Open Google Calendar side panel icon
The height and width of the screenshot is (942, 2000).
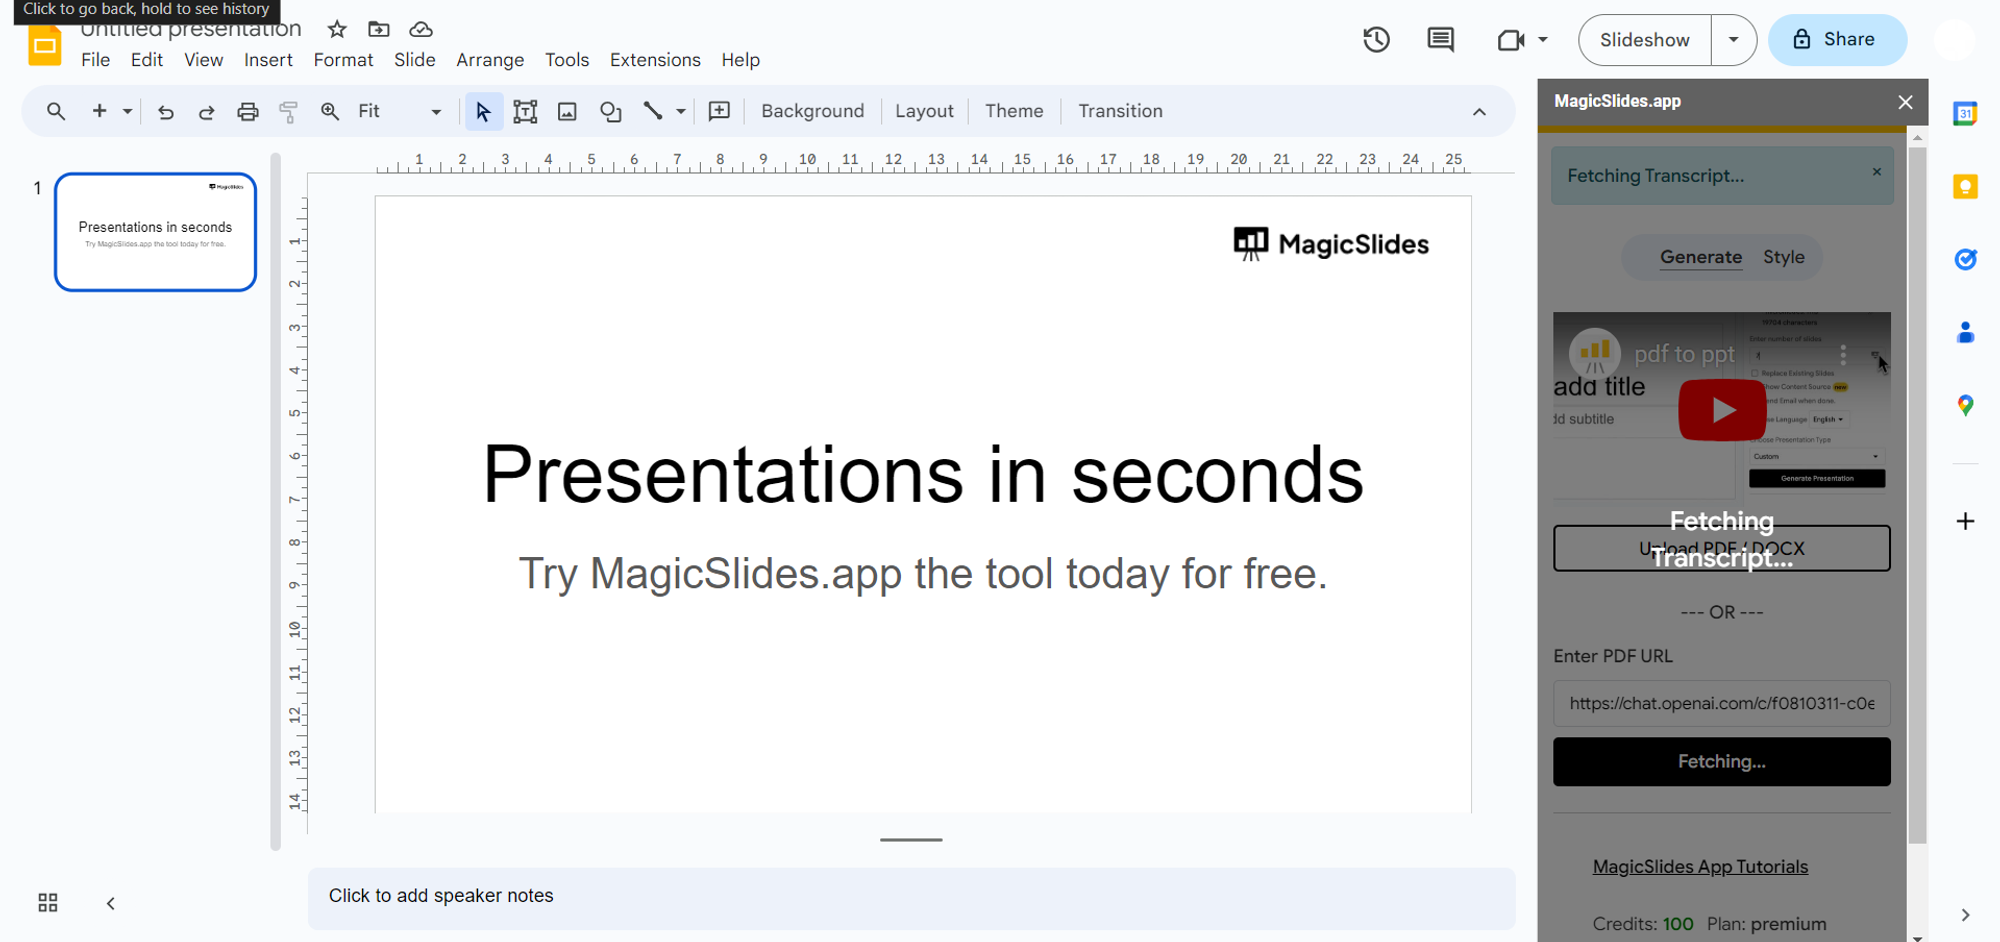tap(1965, 114)
